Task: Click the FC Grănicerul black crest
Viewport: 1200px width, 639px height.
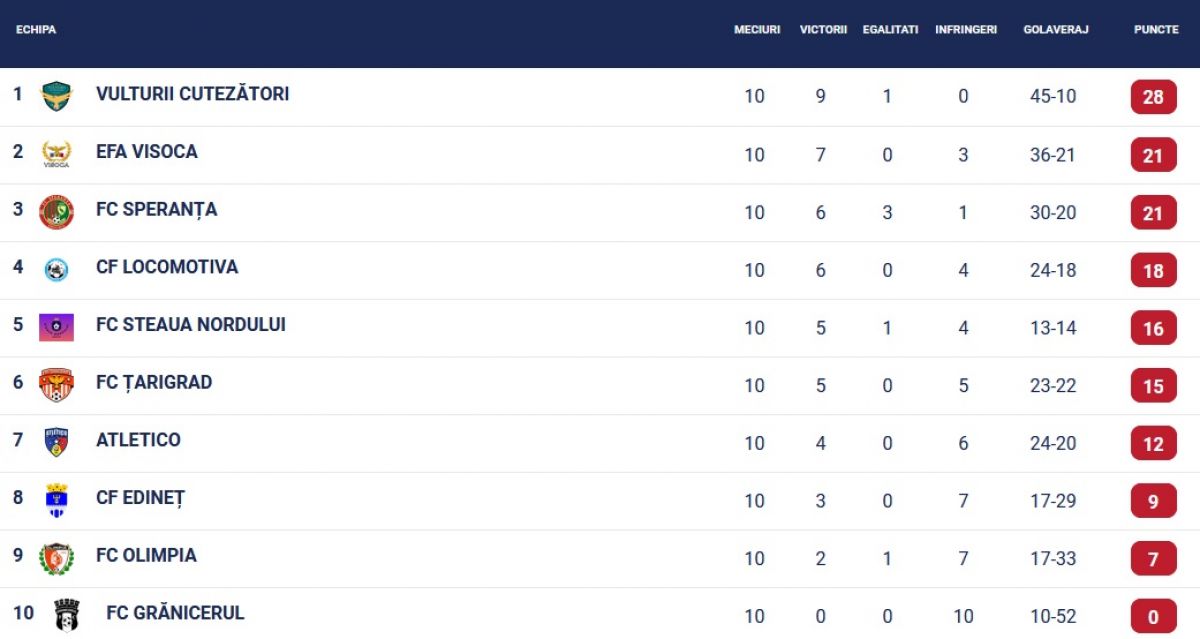Action: [67, 615]
